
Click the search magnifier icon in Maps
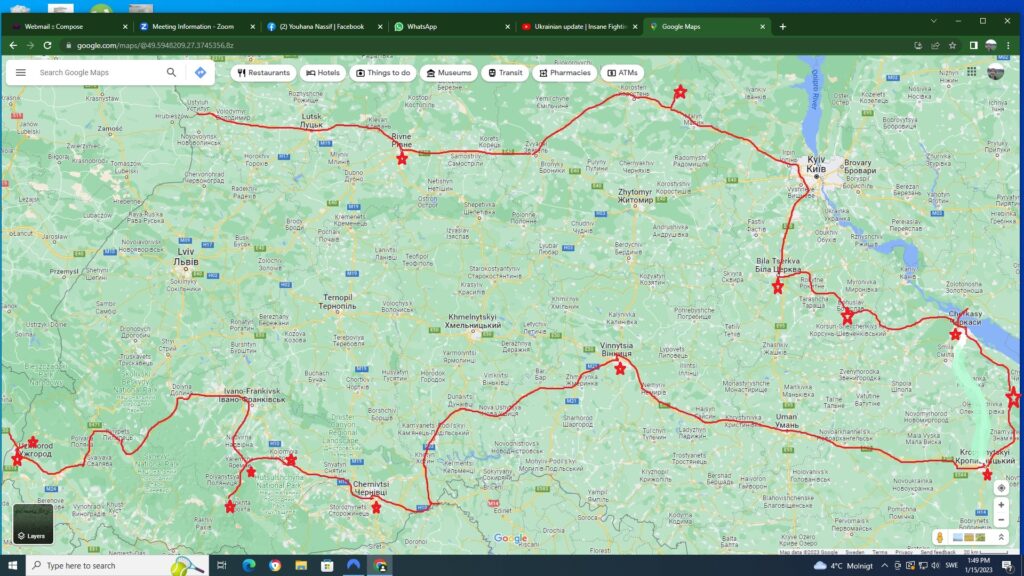coord(171,72)
